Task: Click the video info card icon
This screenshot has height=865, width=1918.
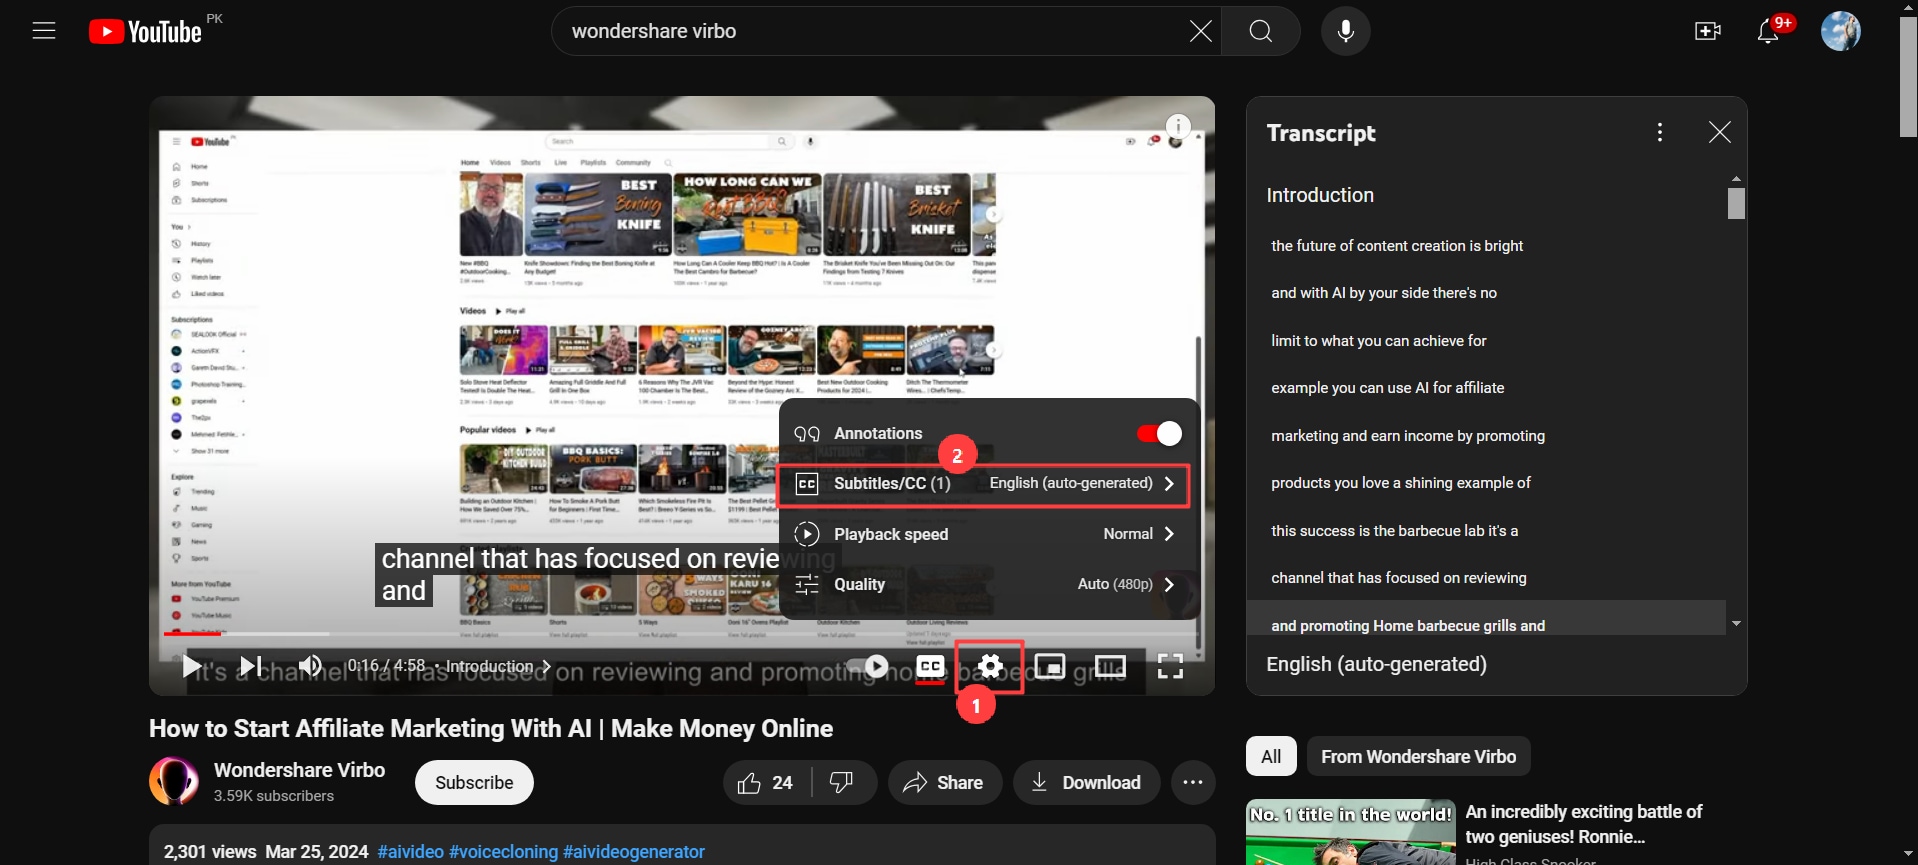Action: pos(1178,126)
